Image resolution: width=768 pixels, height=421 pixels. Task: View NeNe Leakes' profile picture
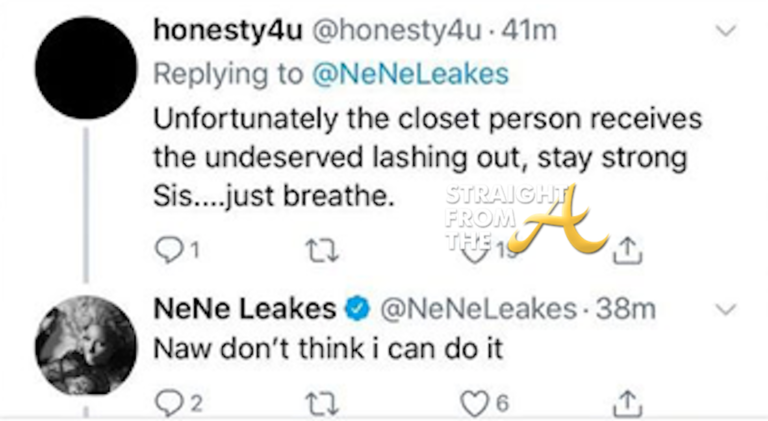[85, 345]
